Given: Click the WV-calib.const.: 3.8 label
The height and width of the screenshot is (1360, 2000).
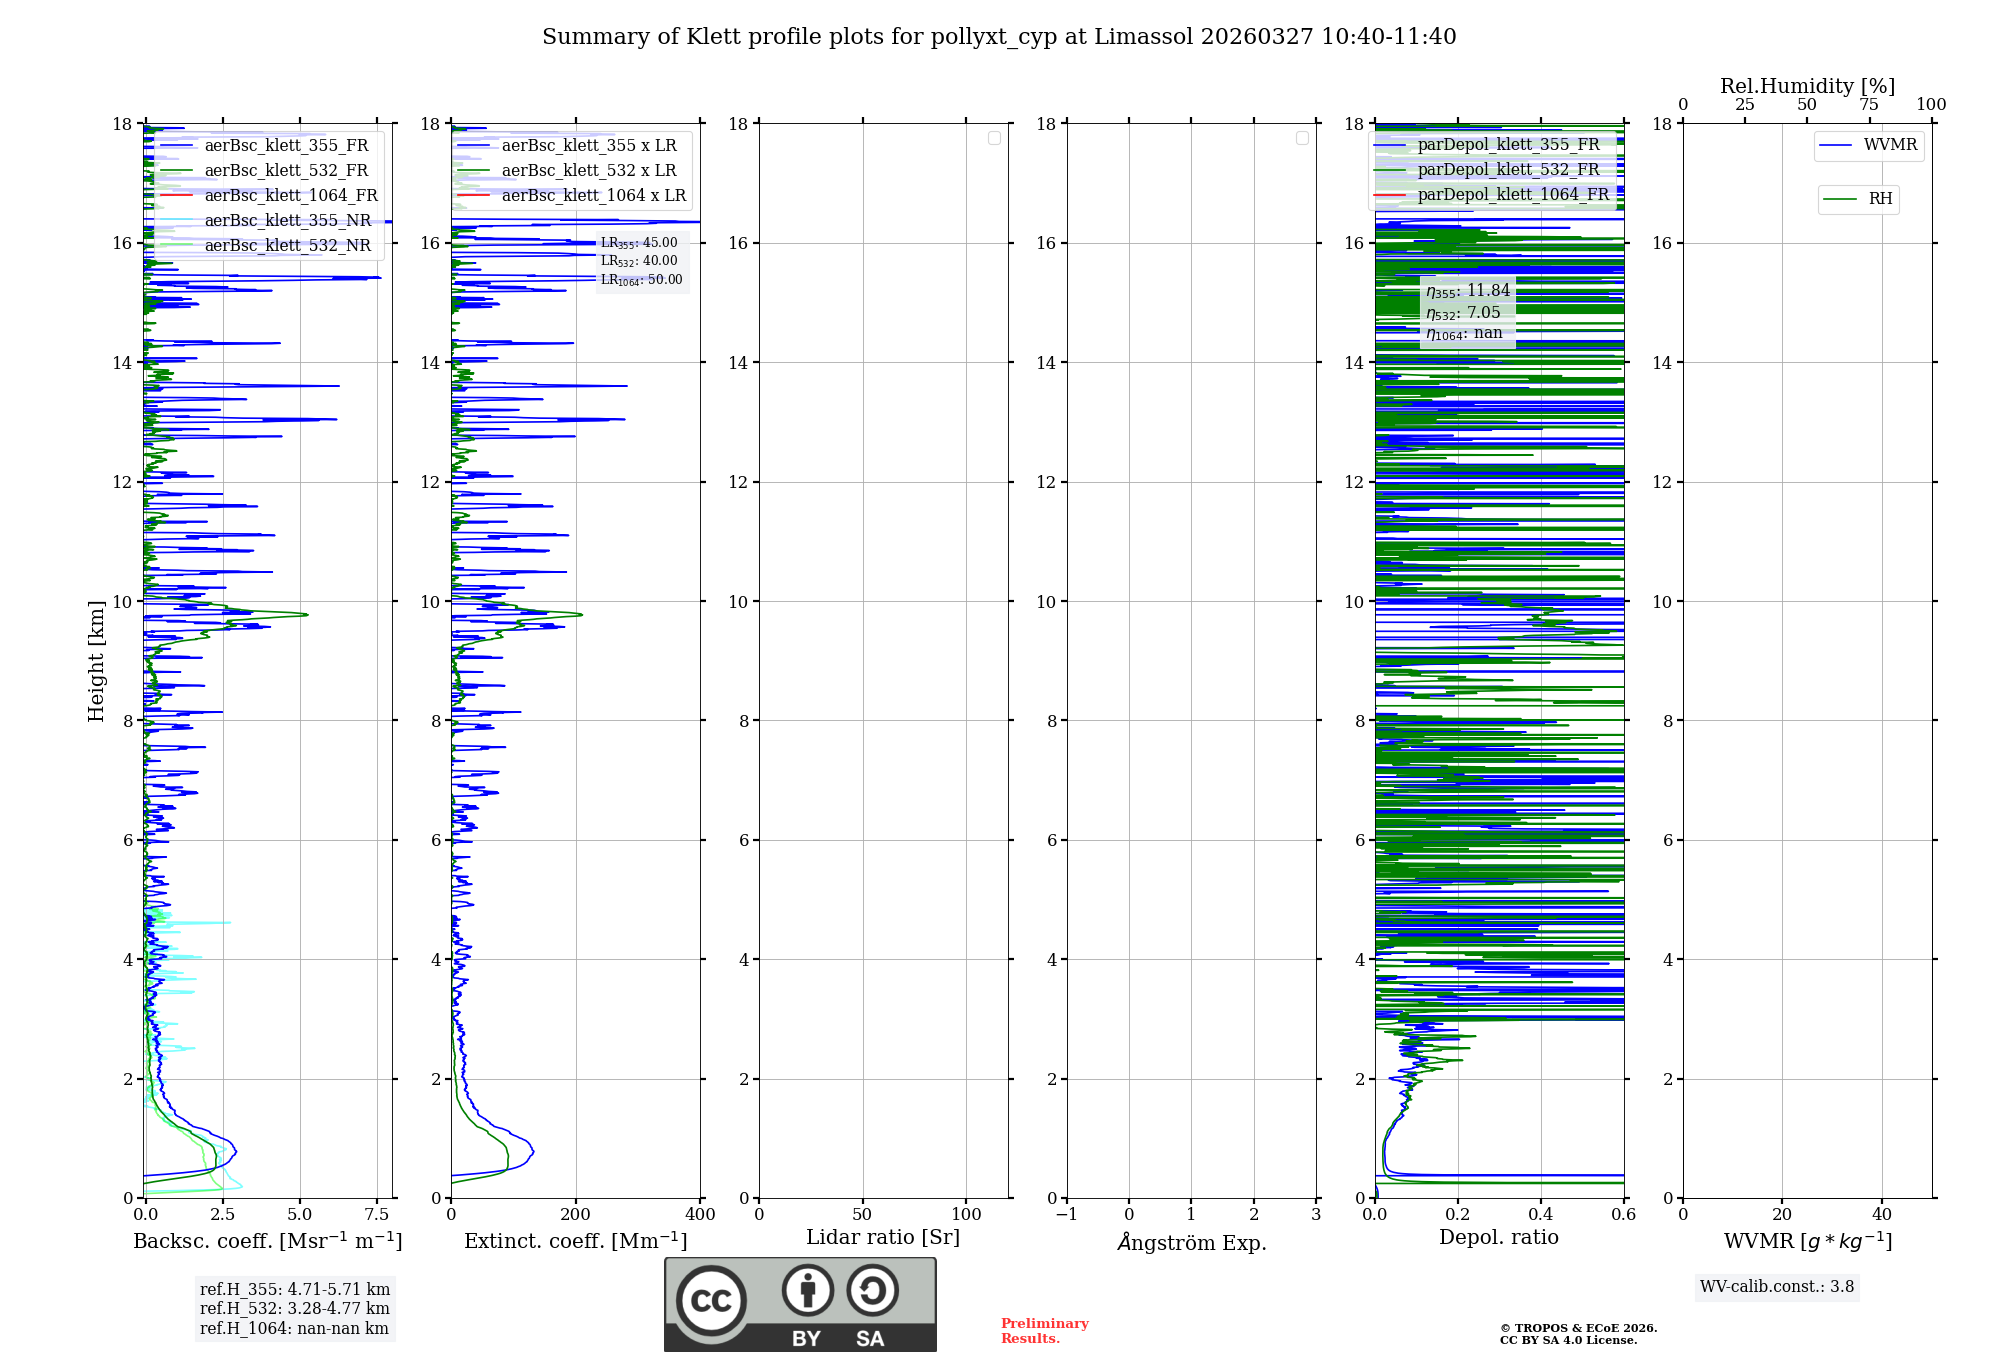Looking at the screenshot, I should 1776,1287.
